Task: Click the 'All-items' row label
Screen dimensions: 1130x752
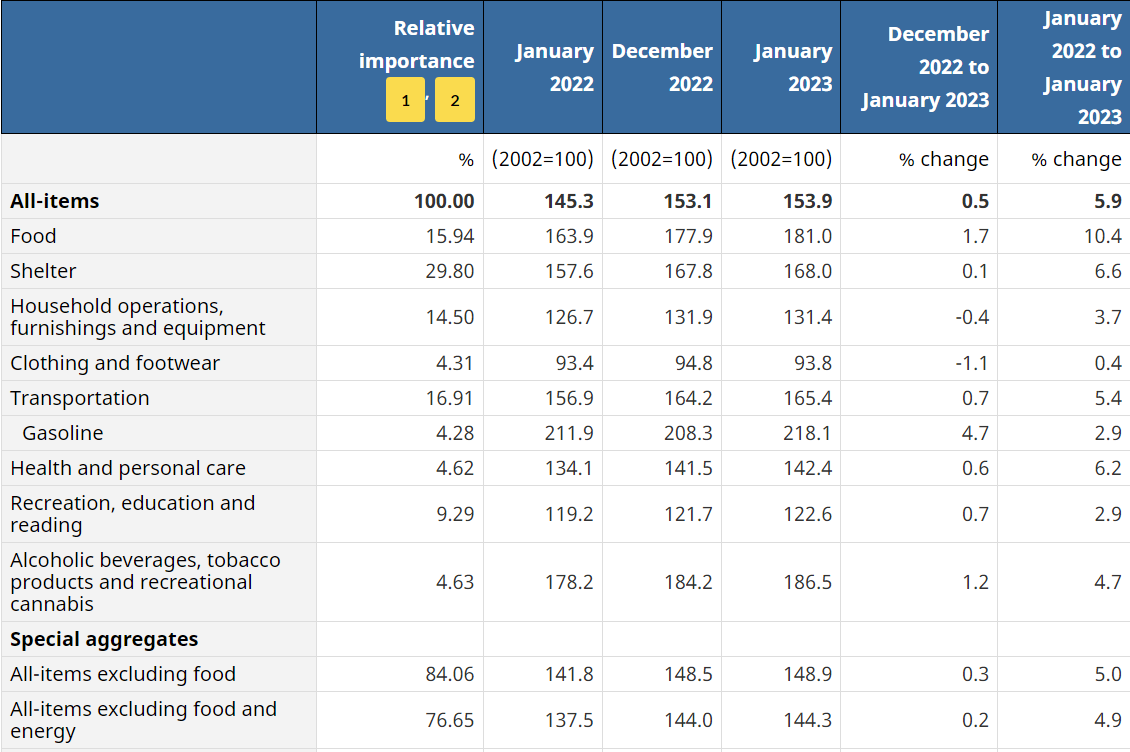Action: click(x=55, y=201)
